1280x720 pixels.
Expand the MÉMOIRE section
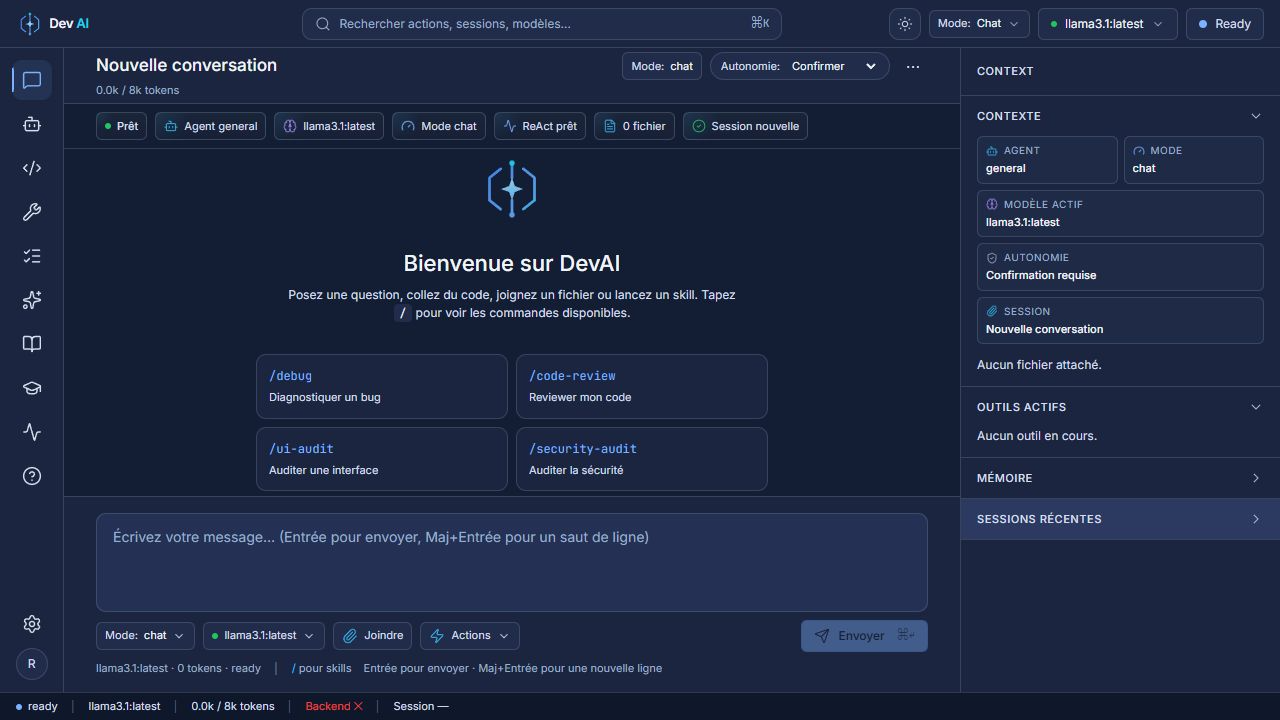(x=1120, y=478)
